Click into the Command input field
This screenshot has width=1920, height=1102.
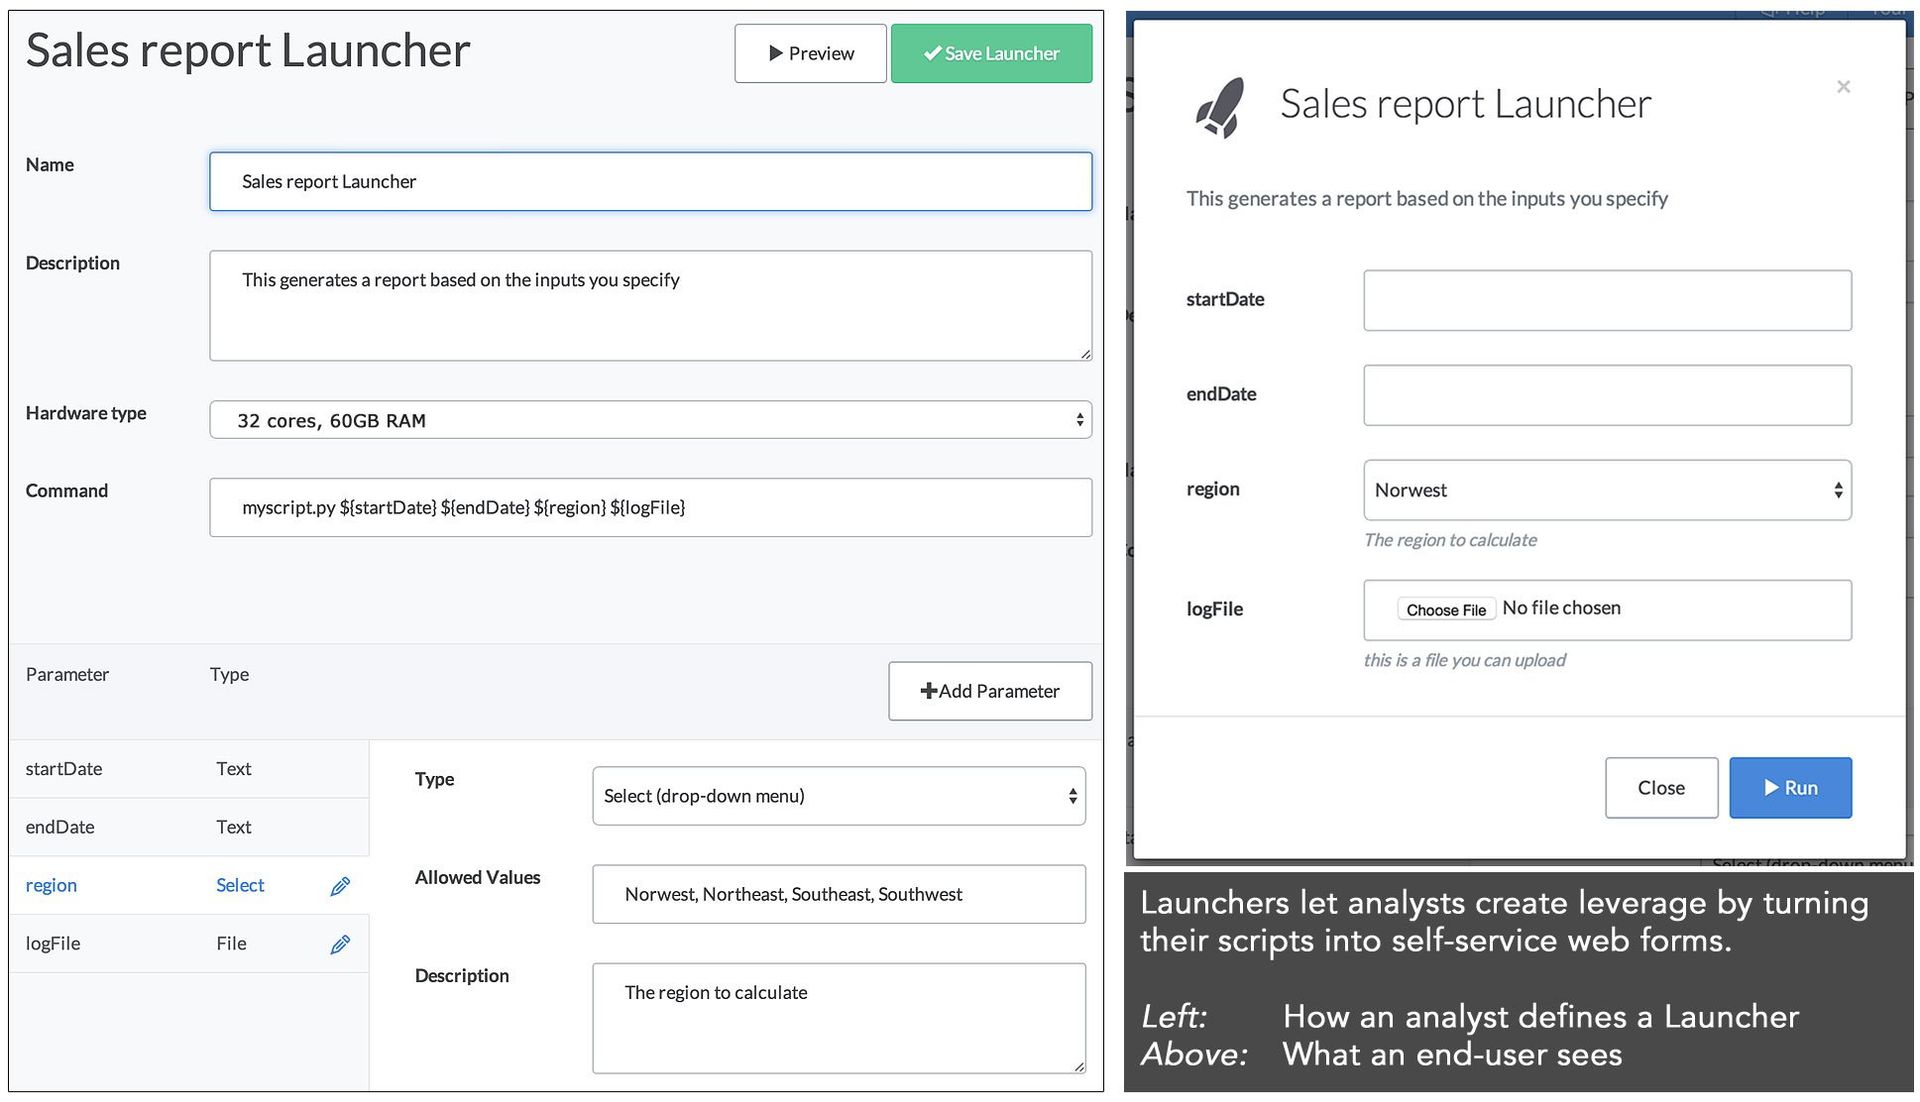click(650, 508)
